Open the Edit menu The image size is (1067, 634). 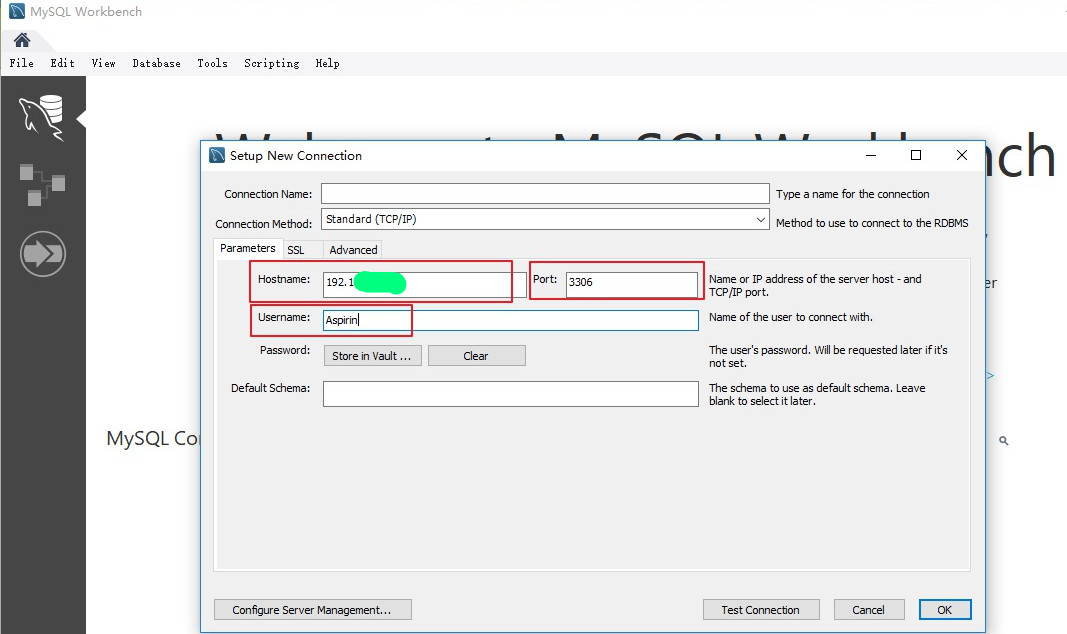63,63
